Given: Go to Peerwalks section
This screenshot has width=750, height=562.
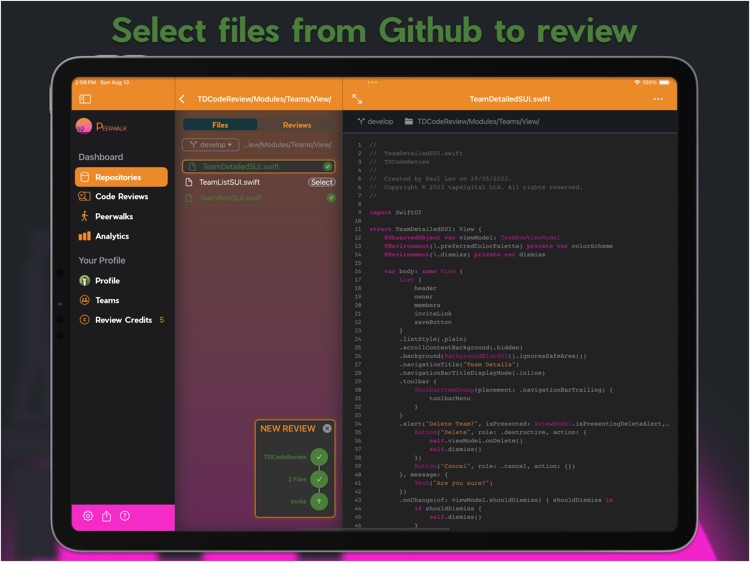Looking at the screenshot, I should tap(114, 217).
